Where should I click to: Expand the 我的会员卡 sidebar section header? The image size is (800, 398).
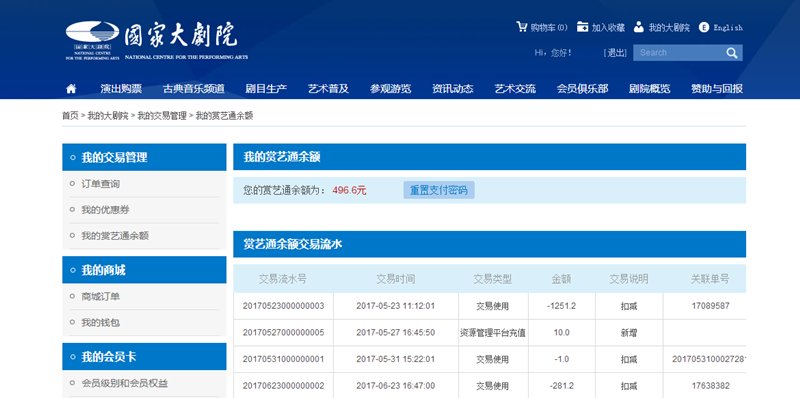(x=144, y=356)
